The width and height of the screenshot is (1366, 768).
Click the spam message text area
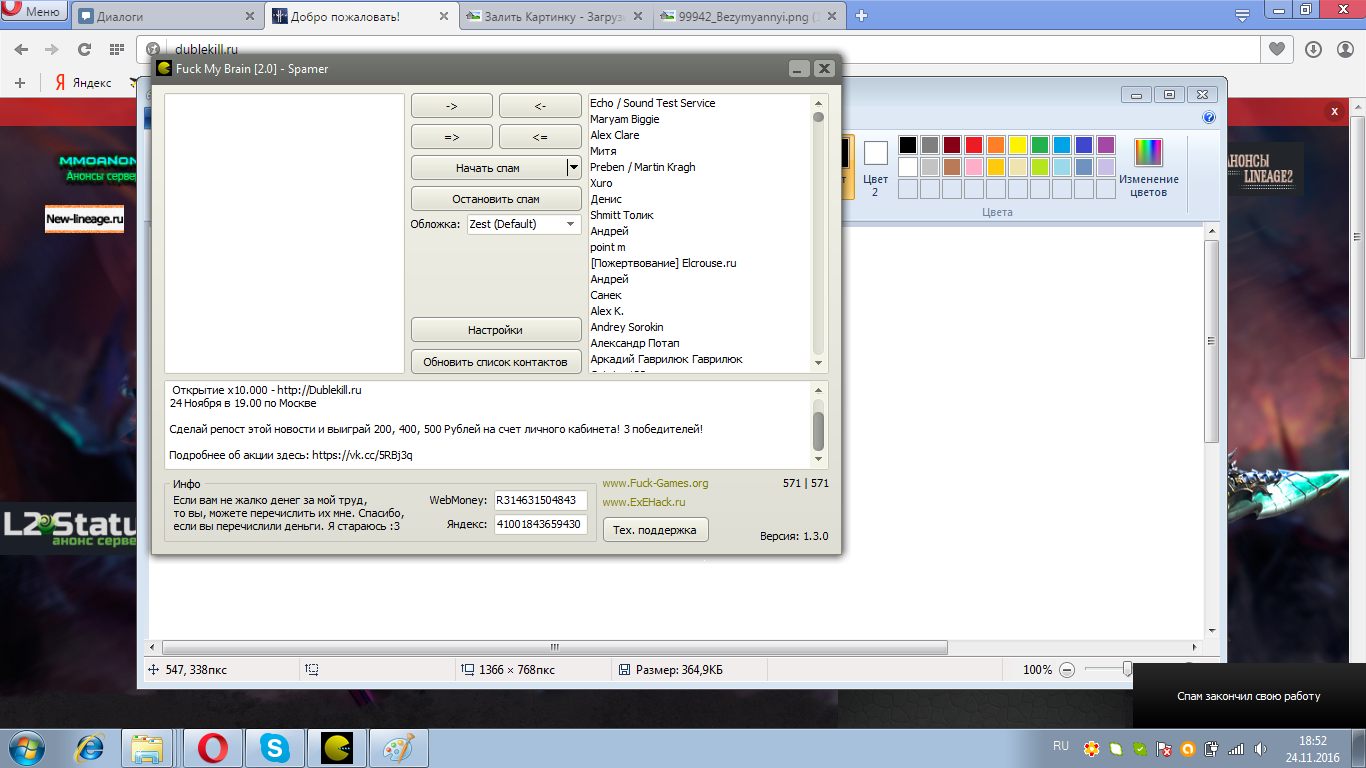[489, 423]
